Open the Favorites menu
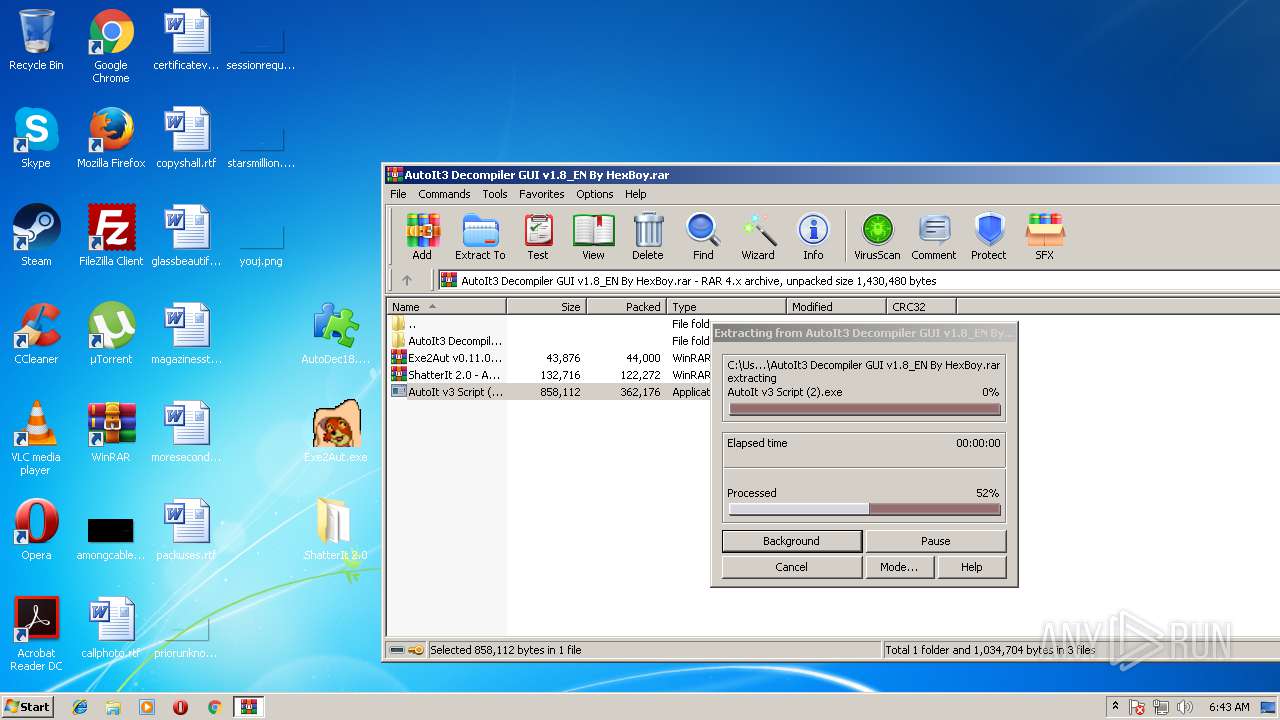 (x=542, y=194)
